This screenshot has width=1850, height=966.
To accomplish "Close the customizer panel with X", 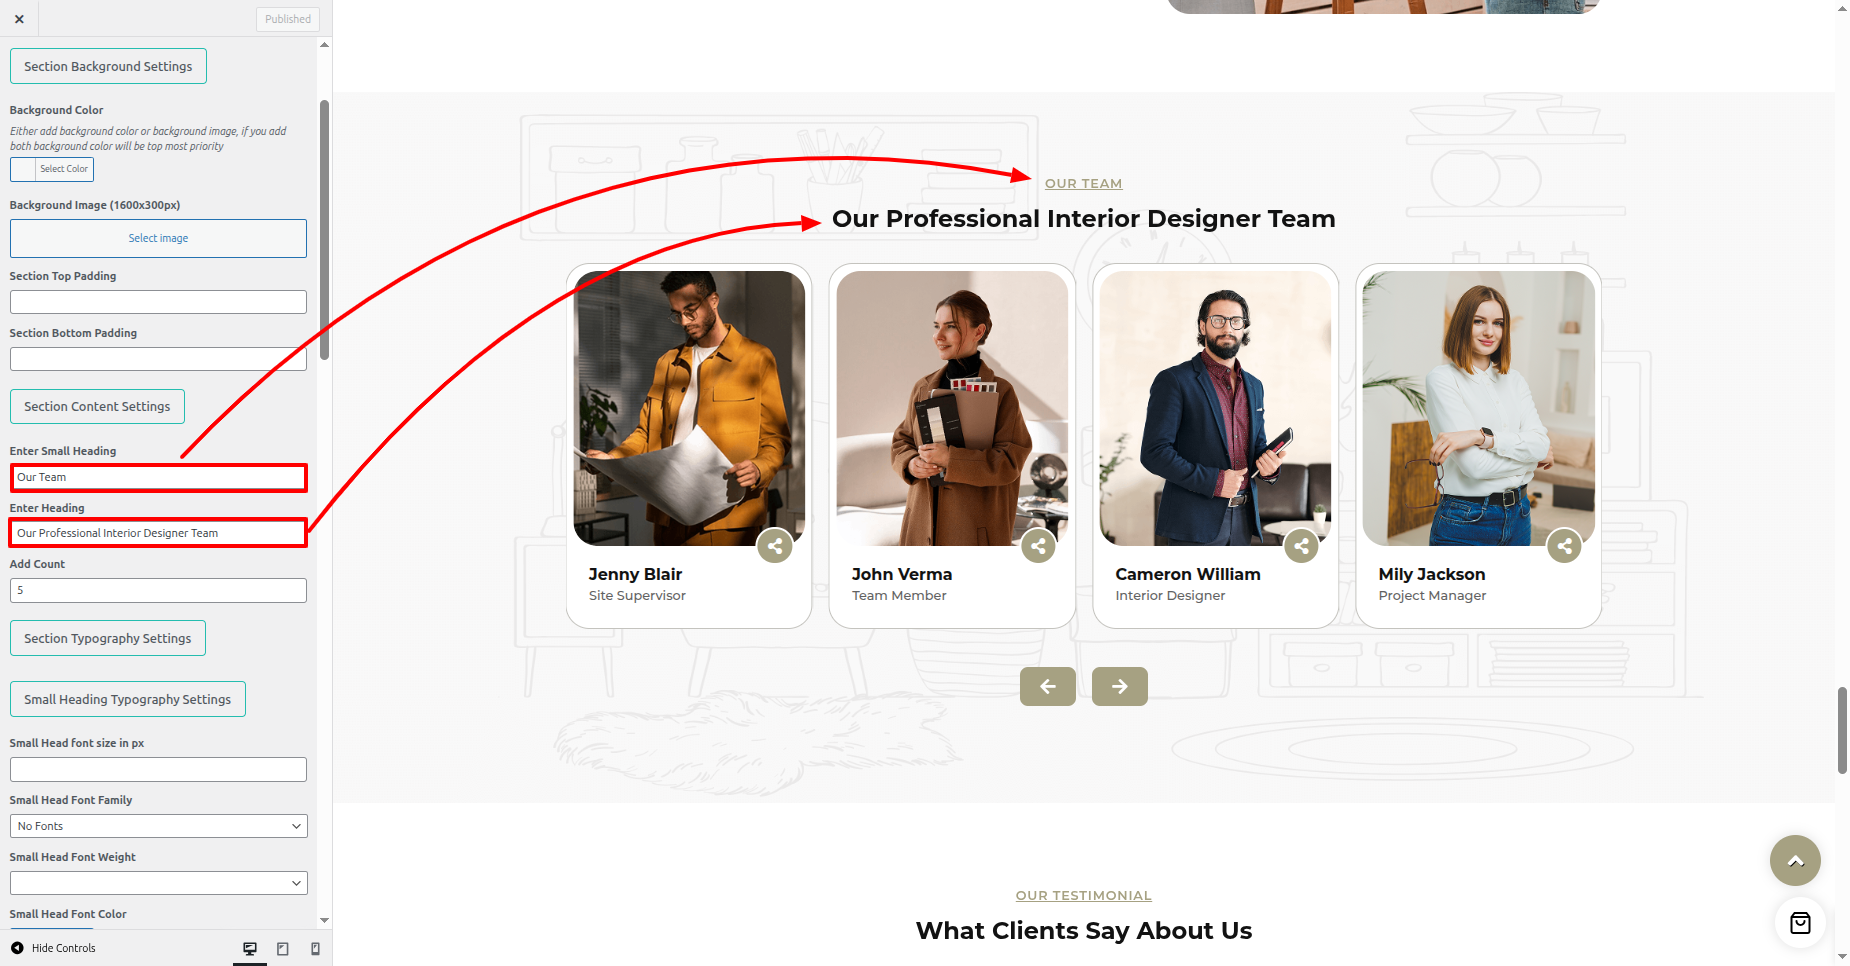I will 19,19.
